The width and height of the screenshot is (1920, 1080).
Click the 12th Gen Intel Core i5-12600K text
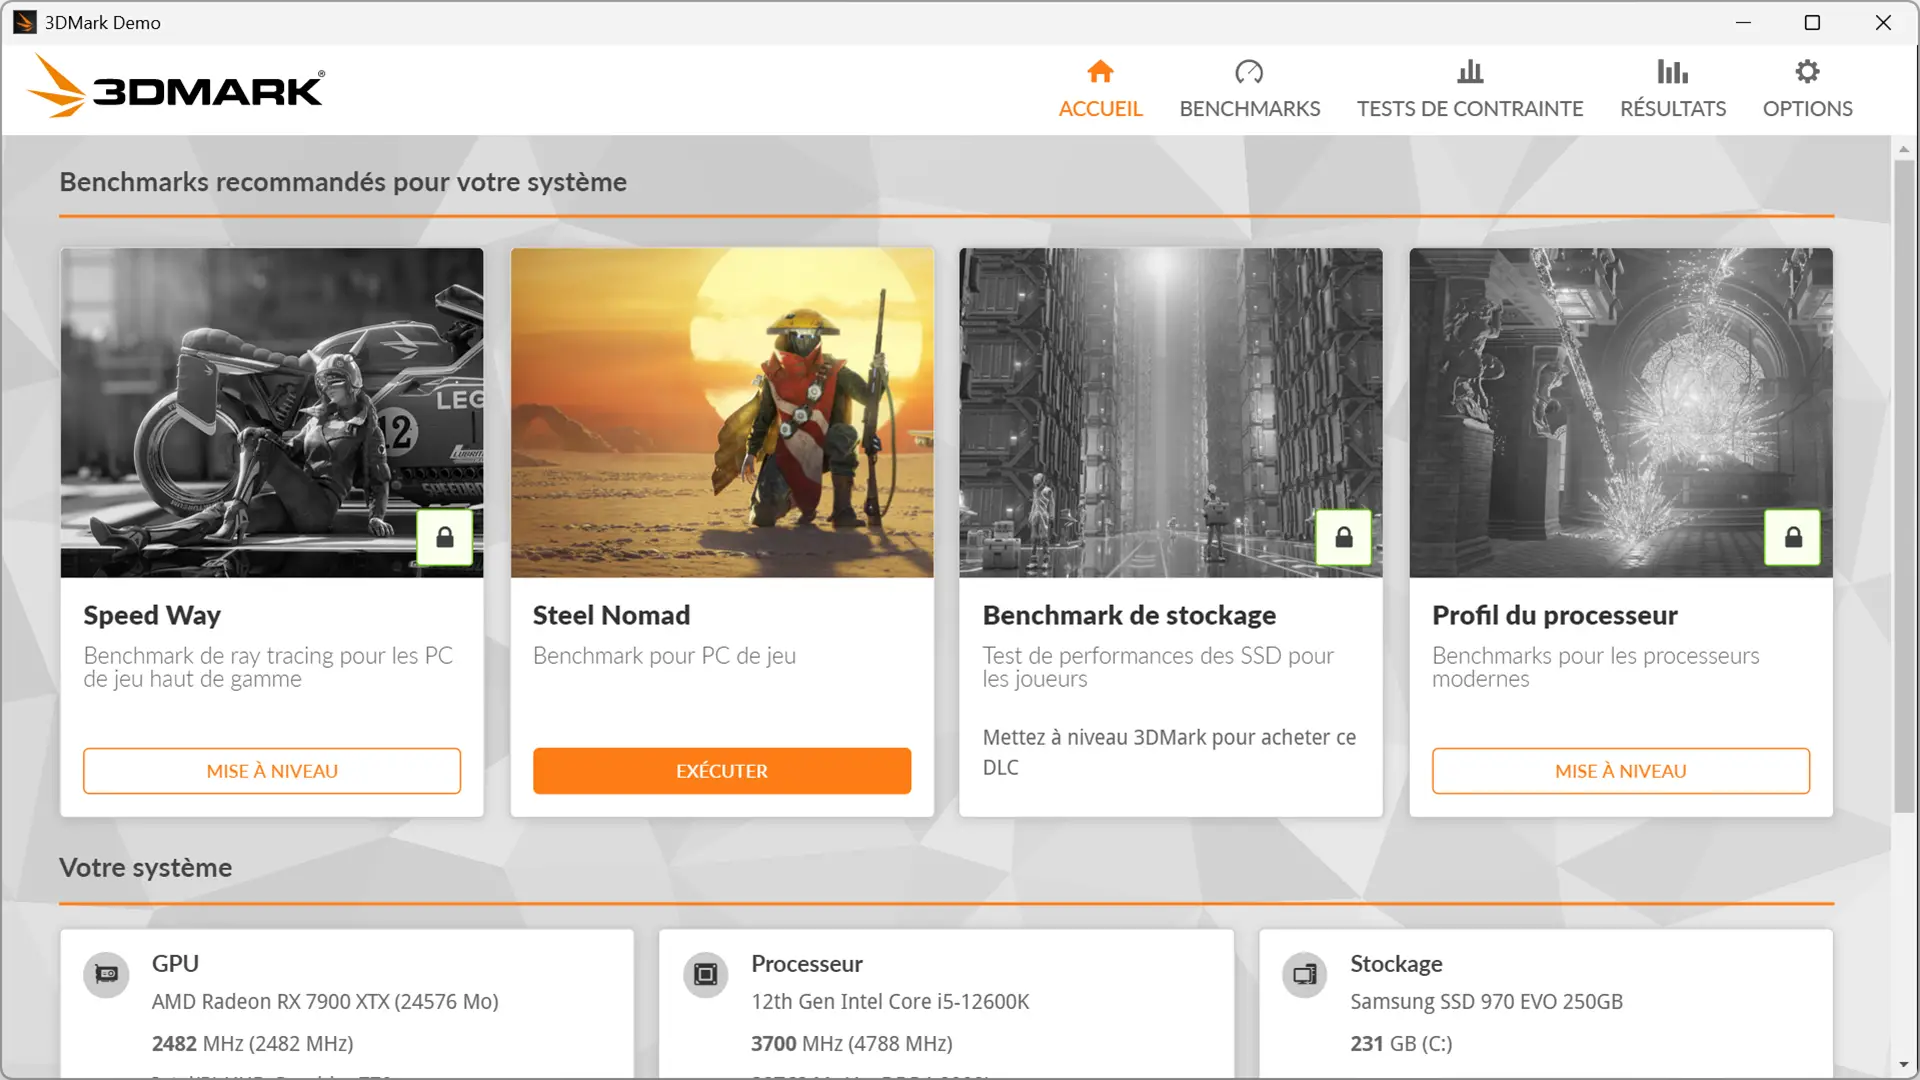(890, 1002)
